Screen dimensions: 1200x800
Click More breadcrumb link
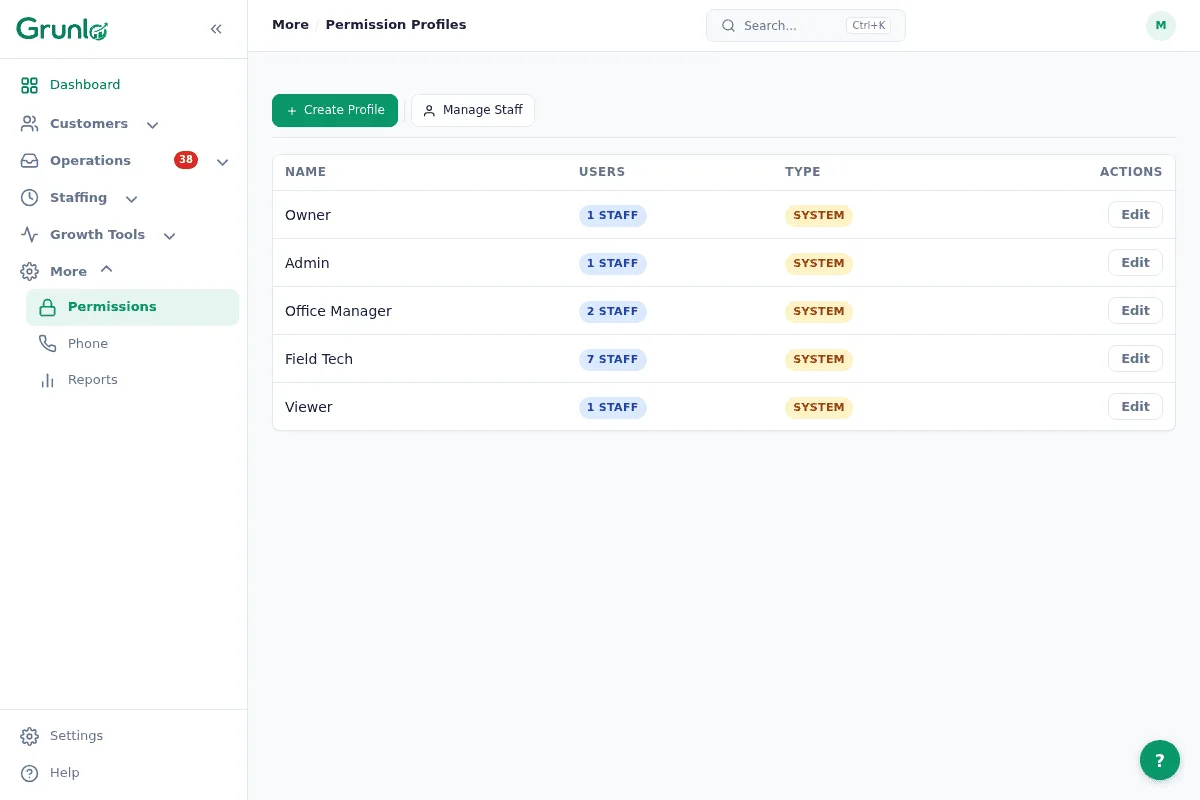(290, 25)
